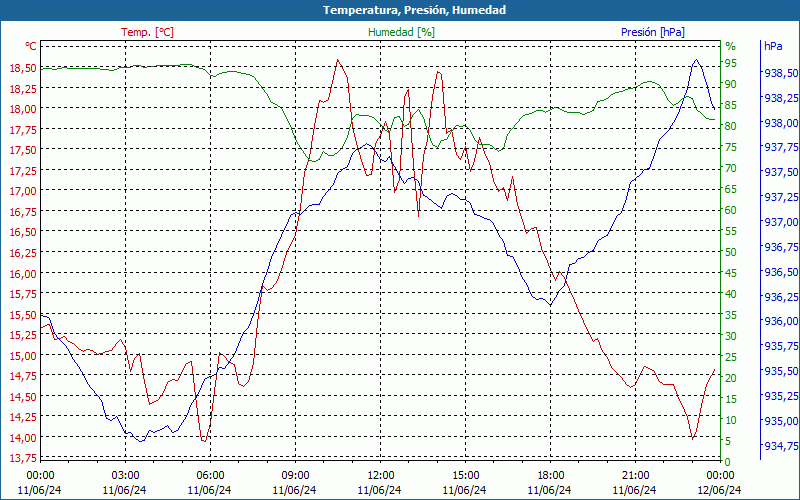The width and height of the screenshot is (800, 500).
Task: Click the 06:00 time axis label
Action: (x=210, y=477)
